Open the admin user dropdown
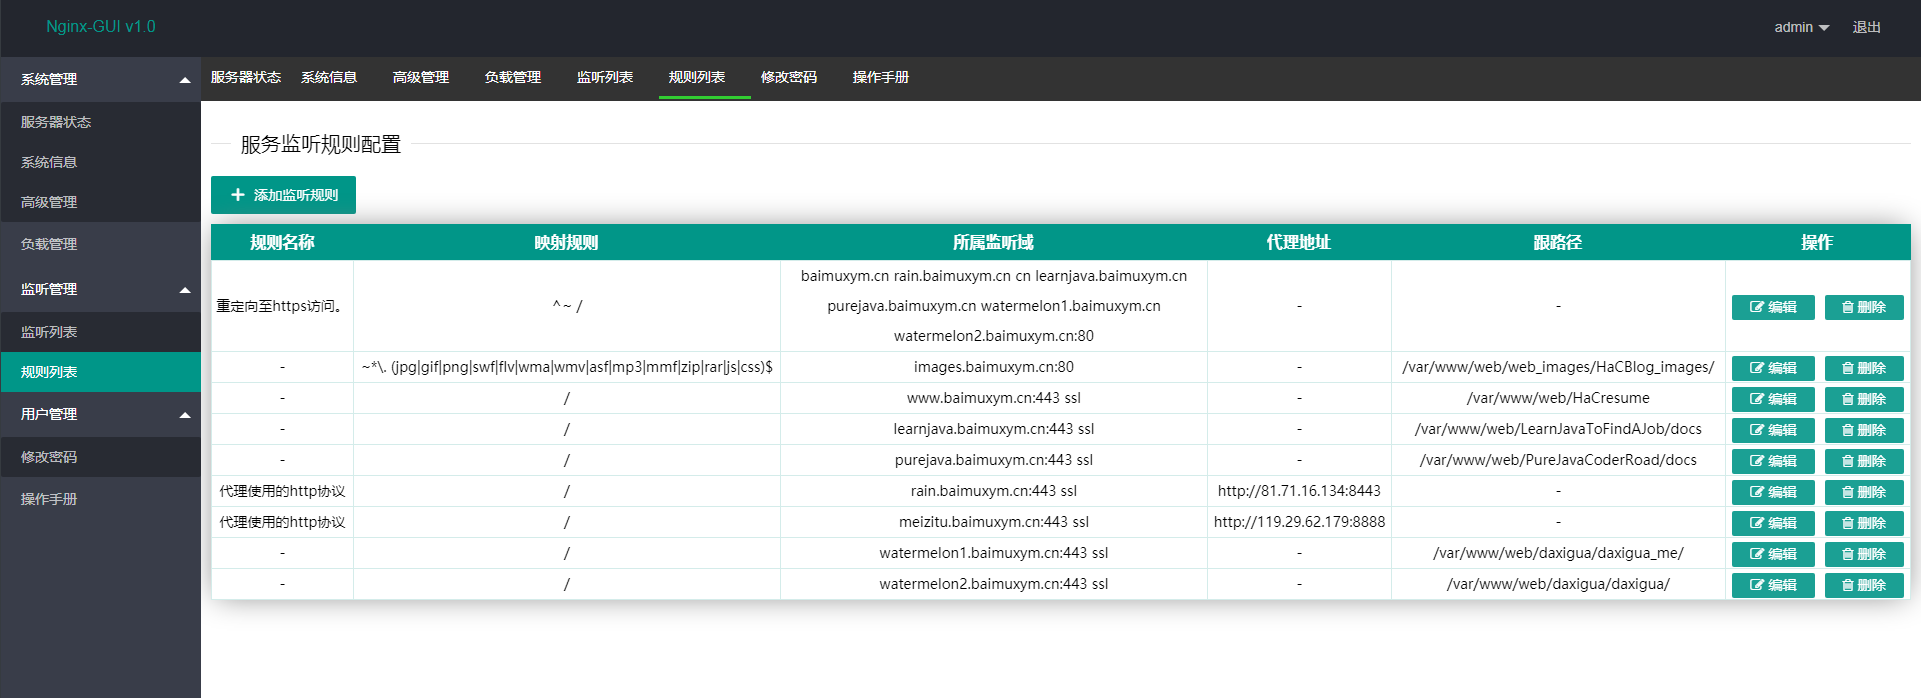Viewport: 1921px width, 698px height. click(x=1801, y=27)
